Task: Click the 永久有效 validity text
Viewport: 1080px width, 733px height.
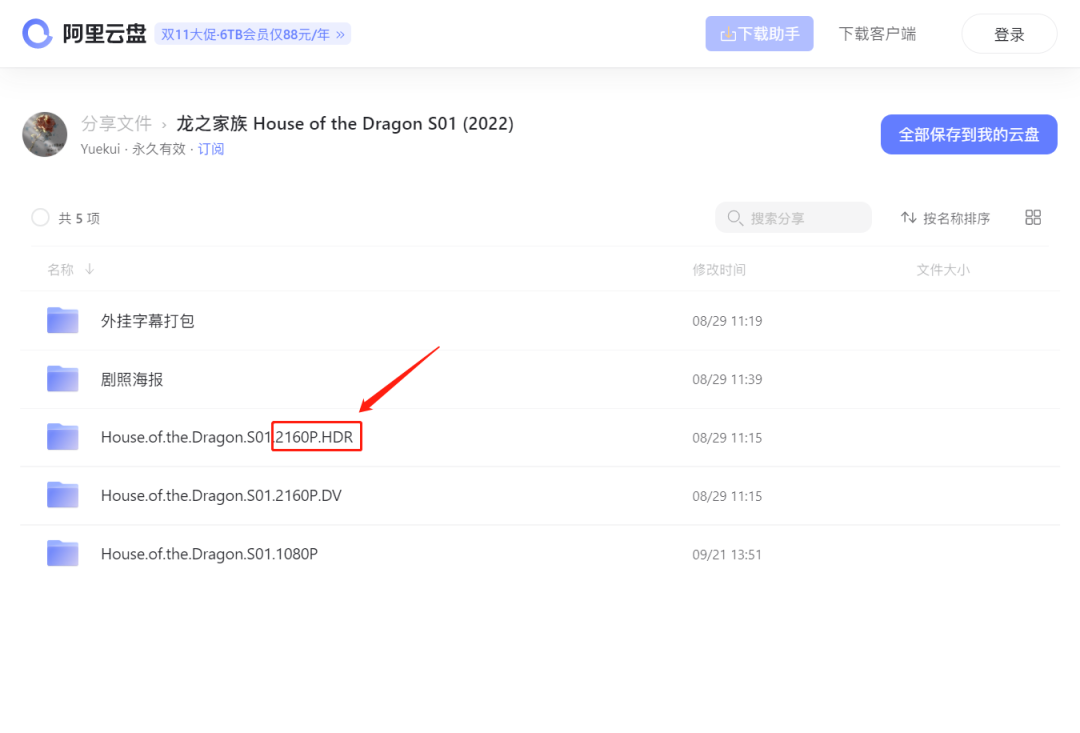Action: click(x=159, y=149)
